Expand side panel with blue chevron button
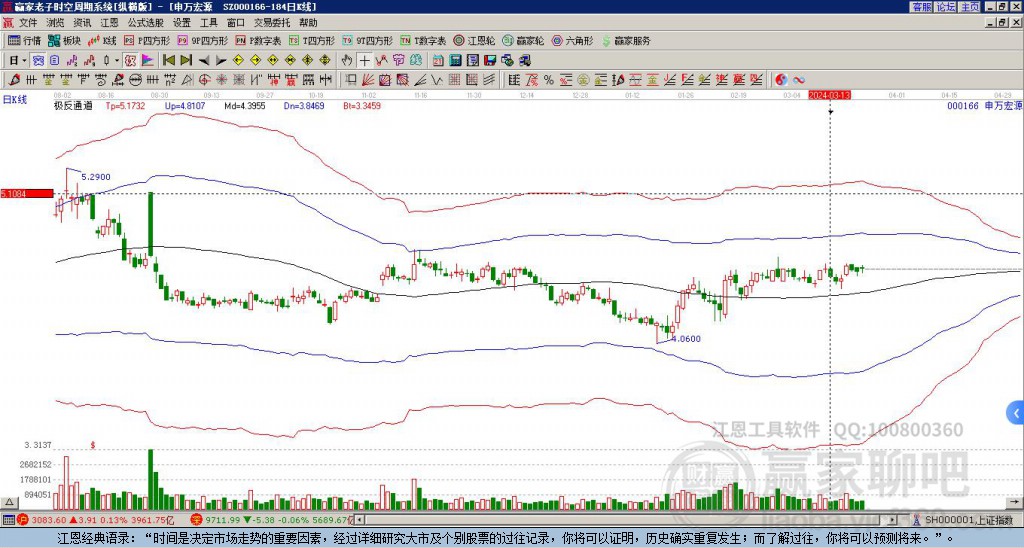Image resolution: width=1024 pixels, height=548 pixels. 1016,413
